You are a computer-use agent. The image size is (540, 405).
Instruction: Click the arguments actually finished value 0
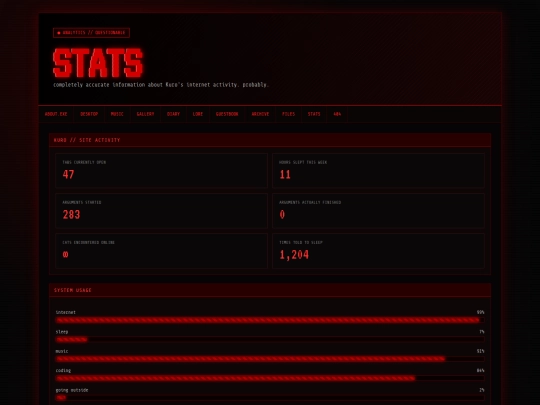(x=282, y=215)
